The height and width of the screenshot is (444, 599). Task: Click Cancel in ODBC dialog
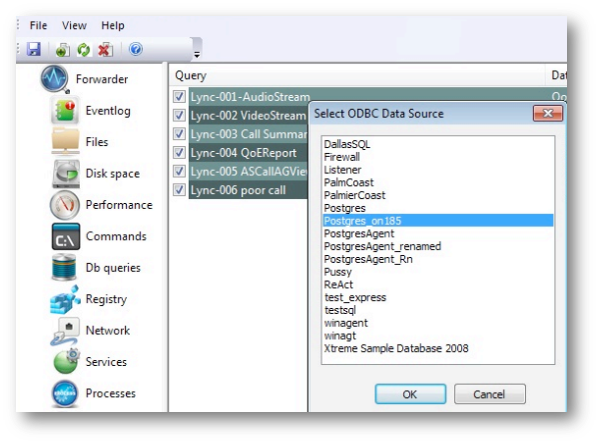click(x=489, y=394)
